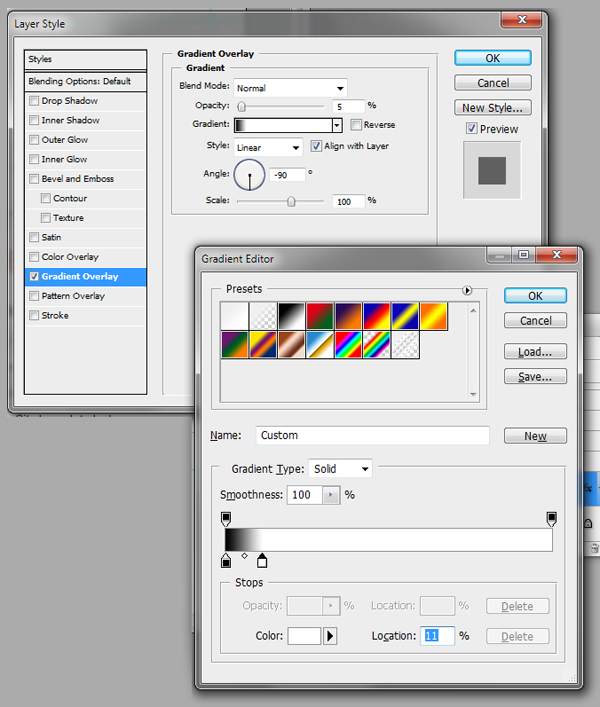Viewport: 600px width, 707px height.
Task: Choose the Yellow, Violet, Orange, Blue preset
Action: click(263, 344)
